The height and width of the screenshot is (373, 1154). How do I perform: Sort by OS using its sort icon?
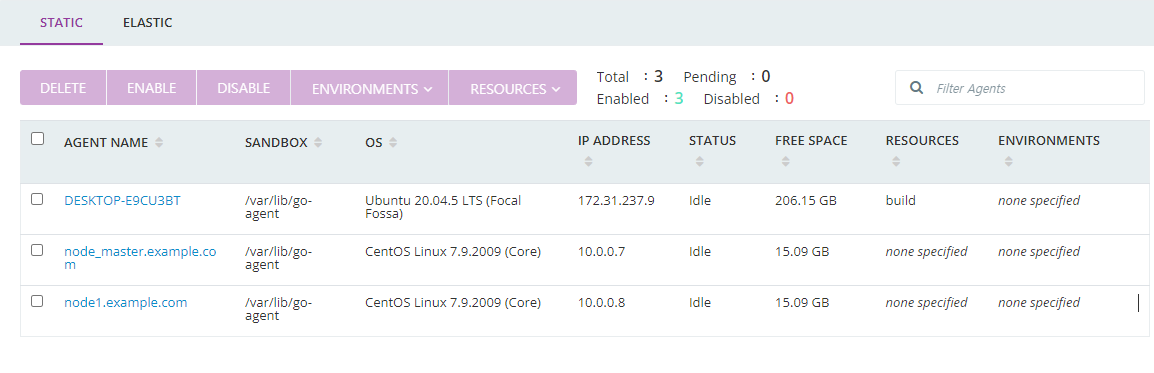click(x=393, y=143)
